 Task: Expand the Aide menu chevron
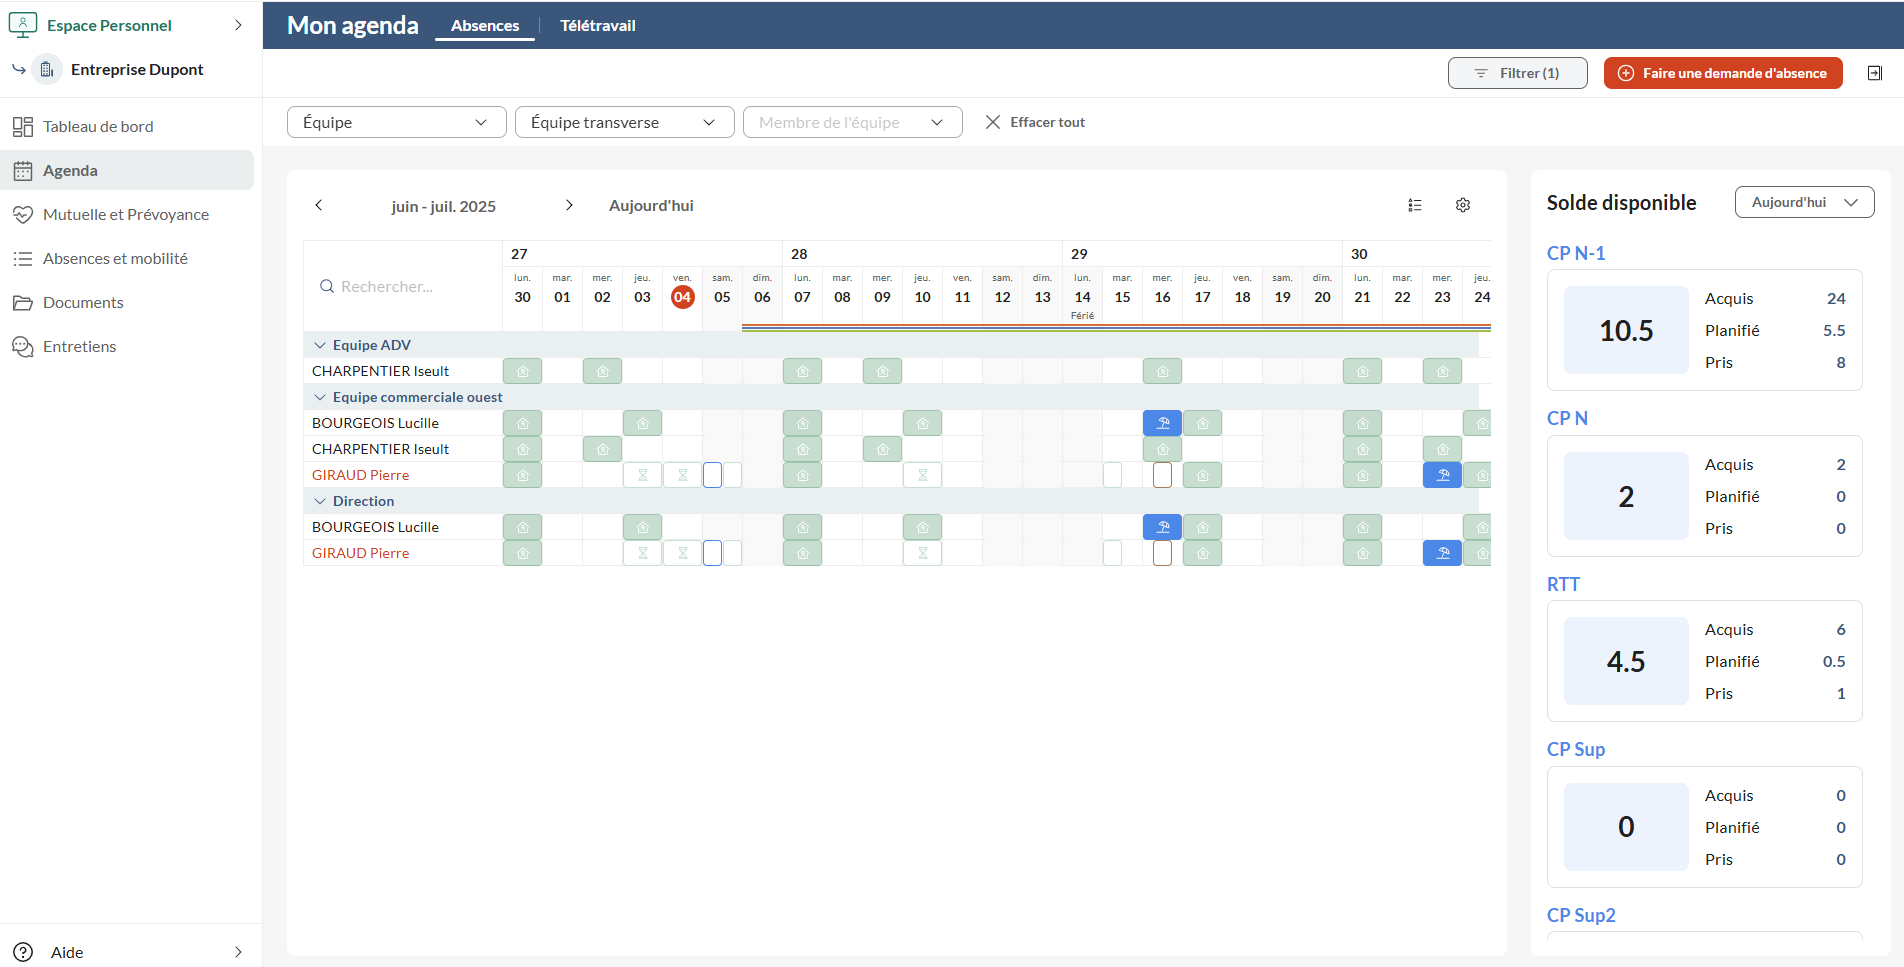238,952
